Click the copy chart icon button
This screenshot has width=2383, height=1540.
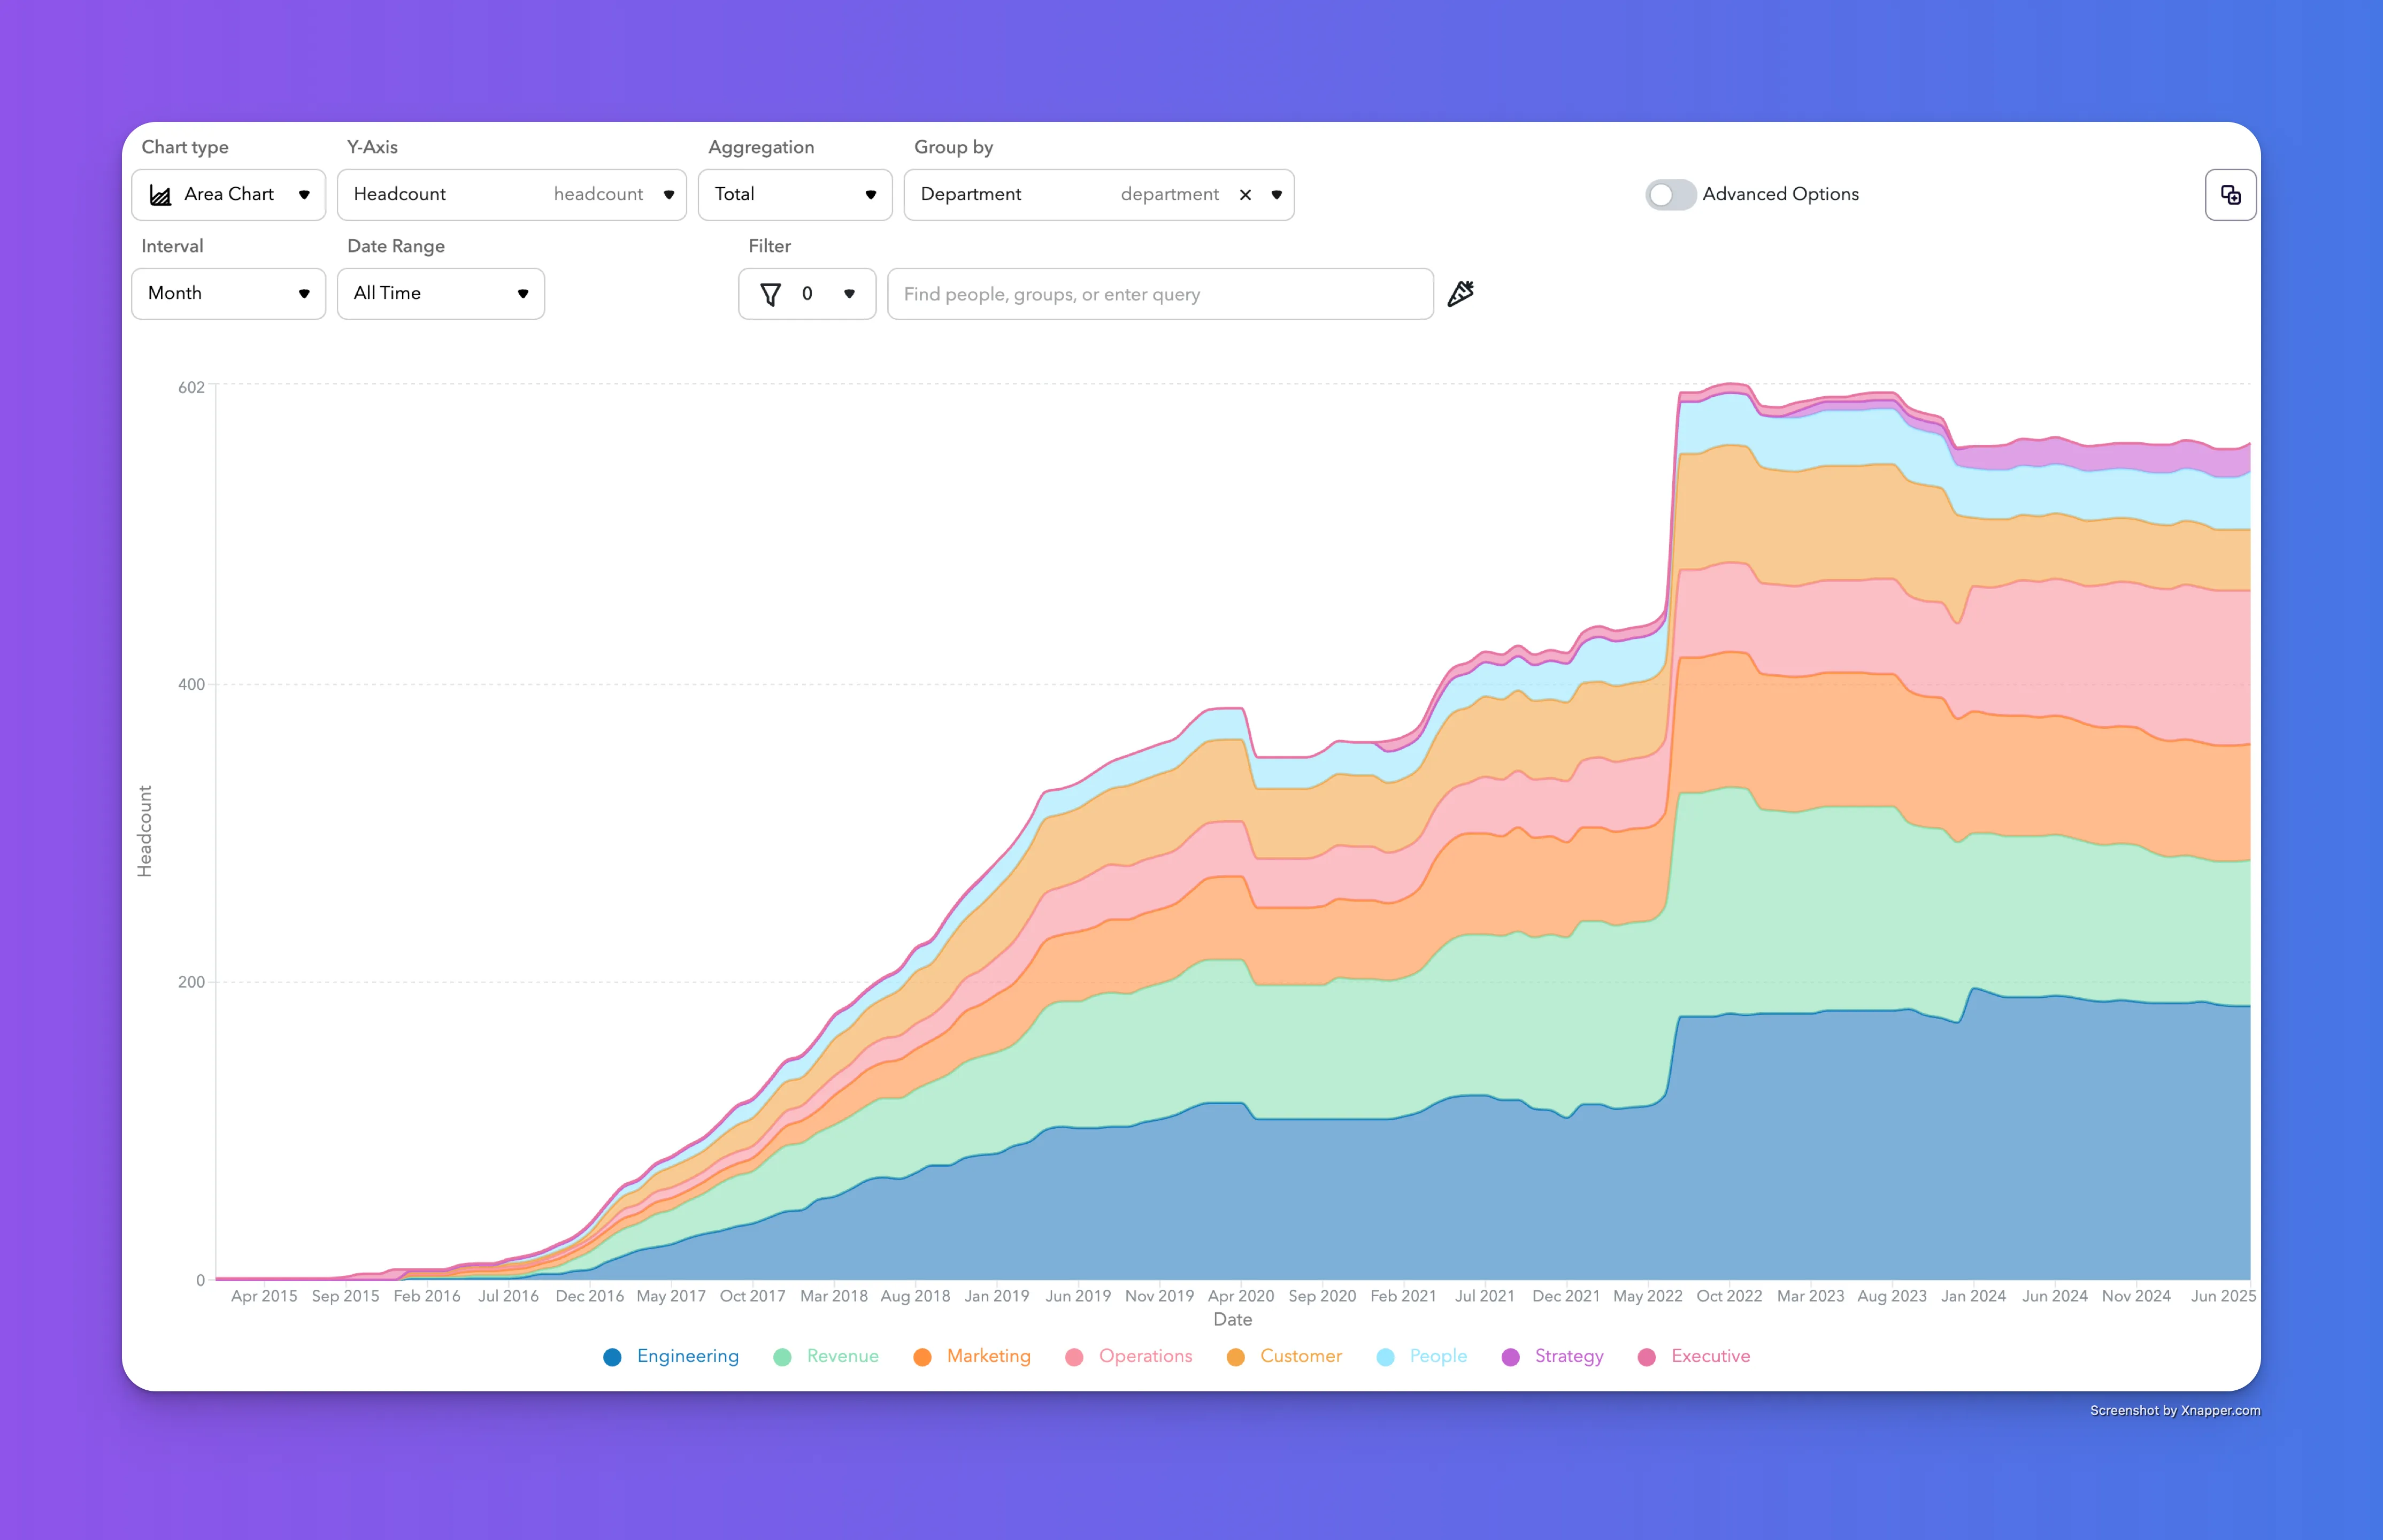2230,194
